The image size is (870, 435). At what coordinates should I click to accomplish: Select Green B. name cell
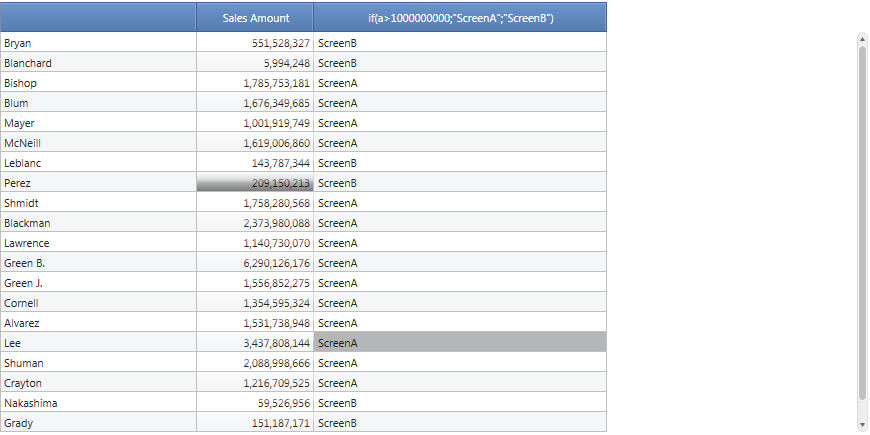point(98,263)
